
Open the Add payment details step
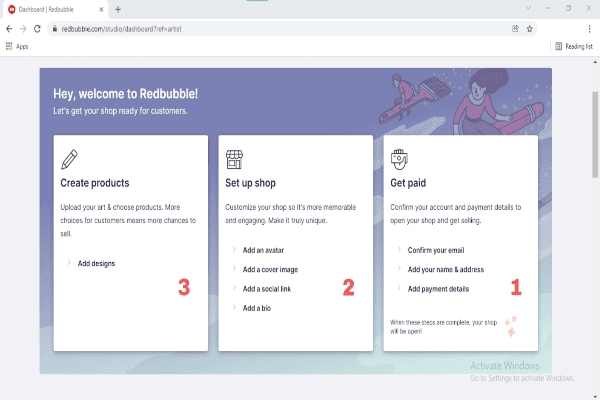coord(438,289)
